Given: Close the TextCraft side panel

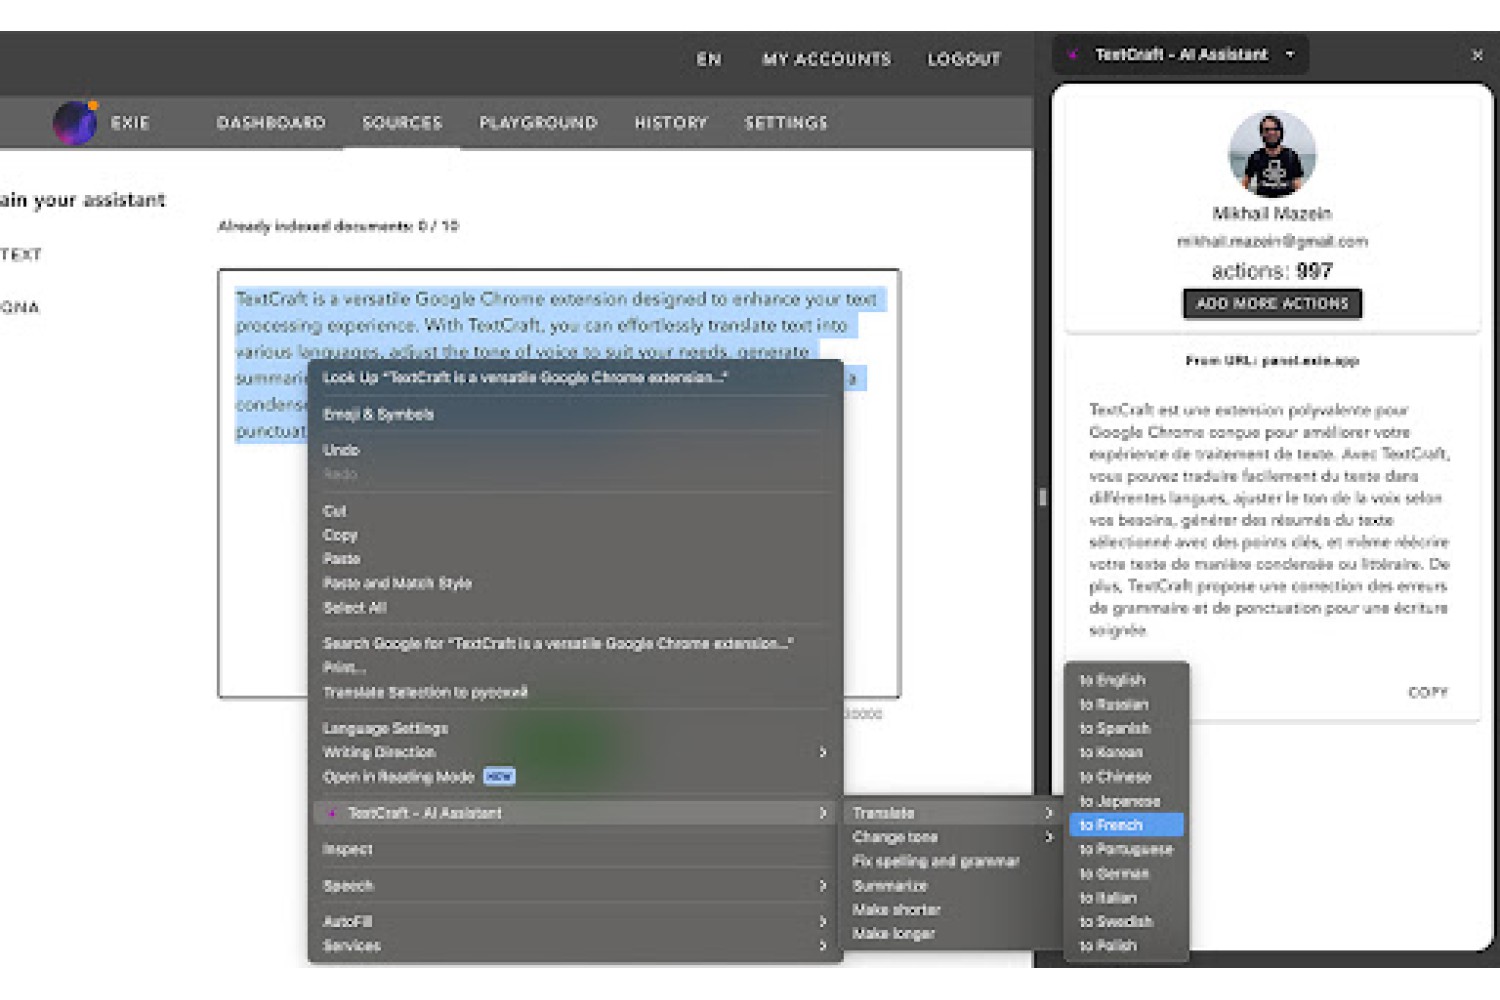Looking at the screenshot, I should coord(1477,55).
